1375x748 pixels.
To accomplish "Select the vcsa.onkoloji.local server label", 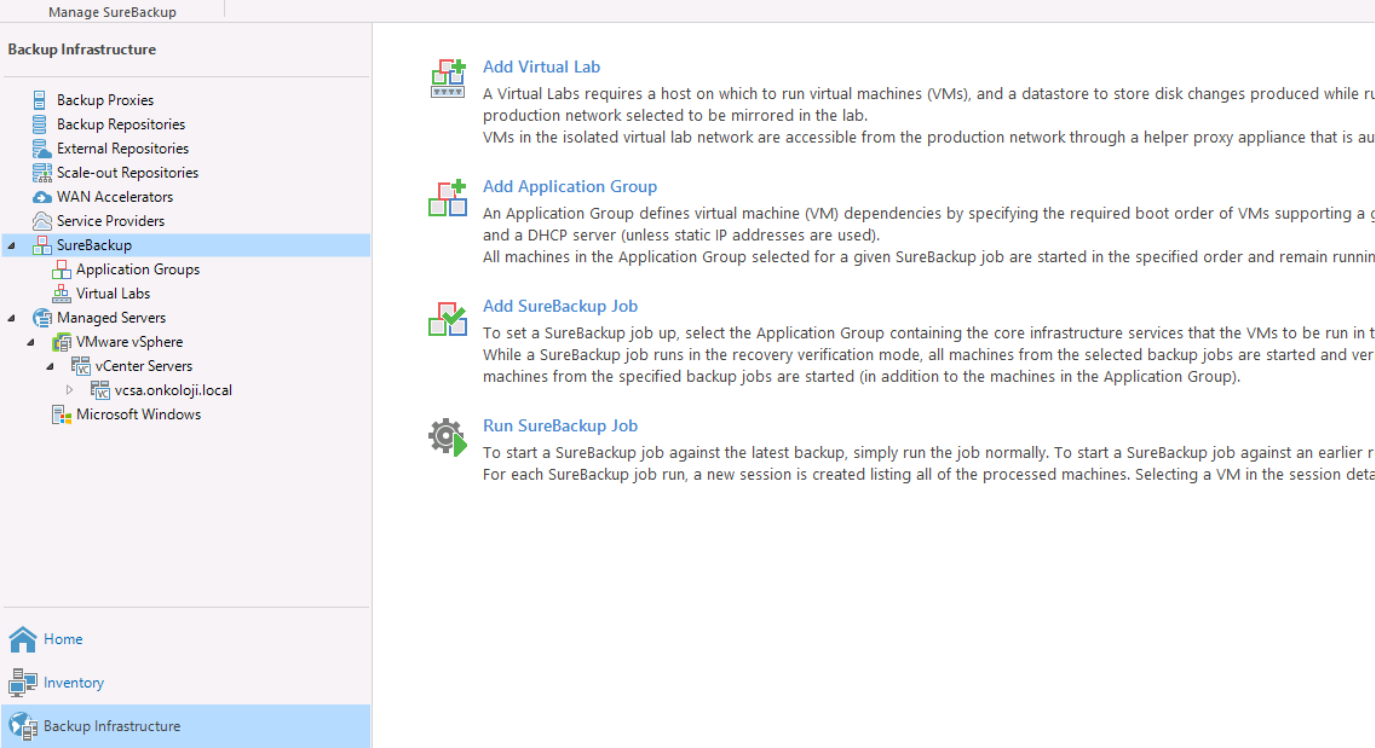I will pyautogui.click(x=173, y=390).
